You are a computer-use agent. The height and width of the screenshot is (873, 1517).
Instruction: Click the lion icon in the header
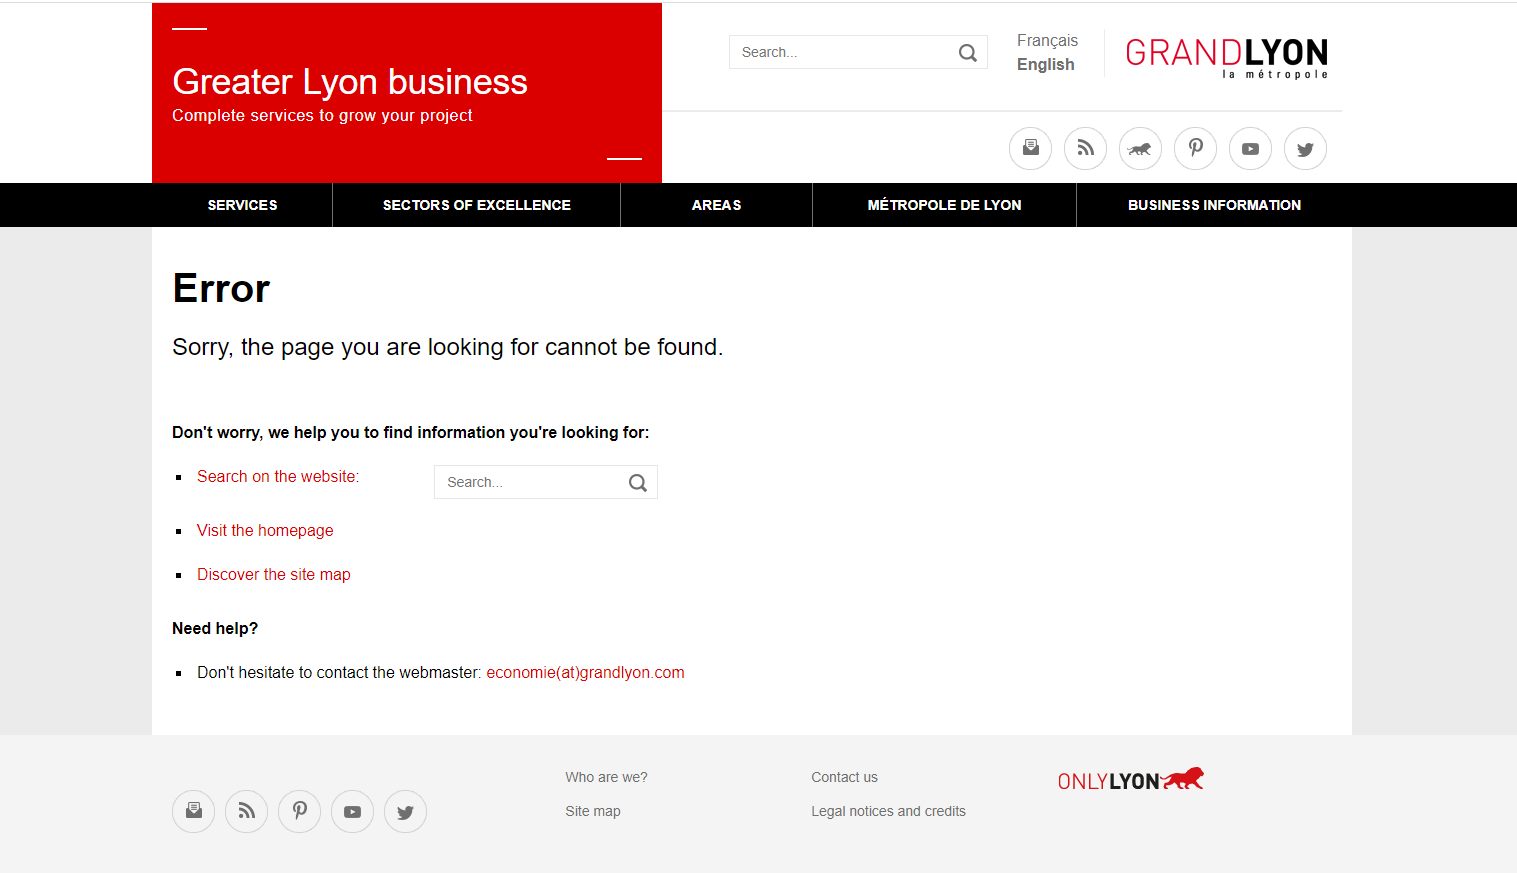[1140, 149]
